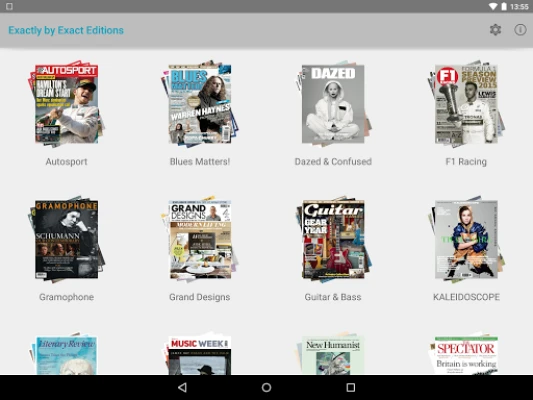Click the Exactly by Exact Editions title

point(66,30)
